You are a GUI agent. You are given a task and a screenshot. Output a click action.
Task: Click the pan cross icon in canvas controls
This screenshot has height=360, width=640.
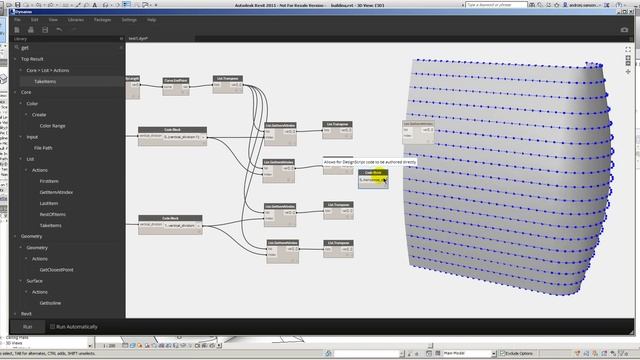click(628, 71)
